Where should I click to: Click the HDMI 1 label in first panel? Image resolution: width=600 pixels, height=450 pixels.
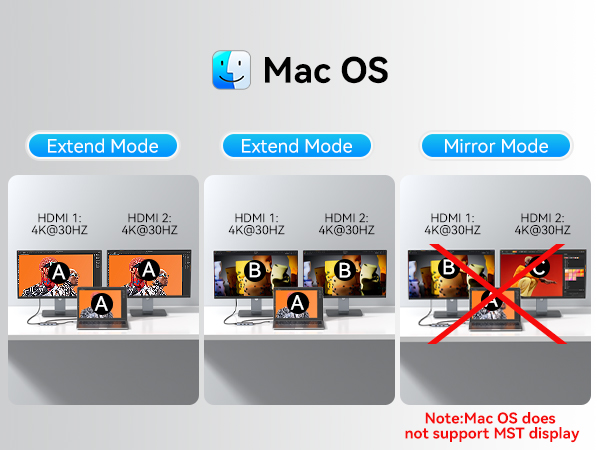[59, 224]
